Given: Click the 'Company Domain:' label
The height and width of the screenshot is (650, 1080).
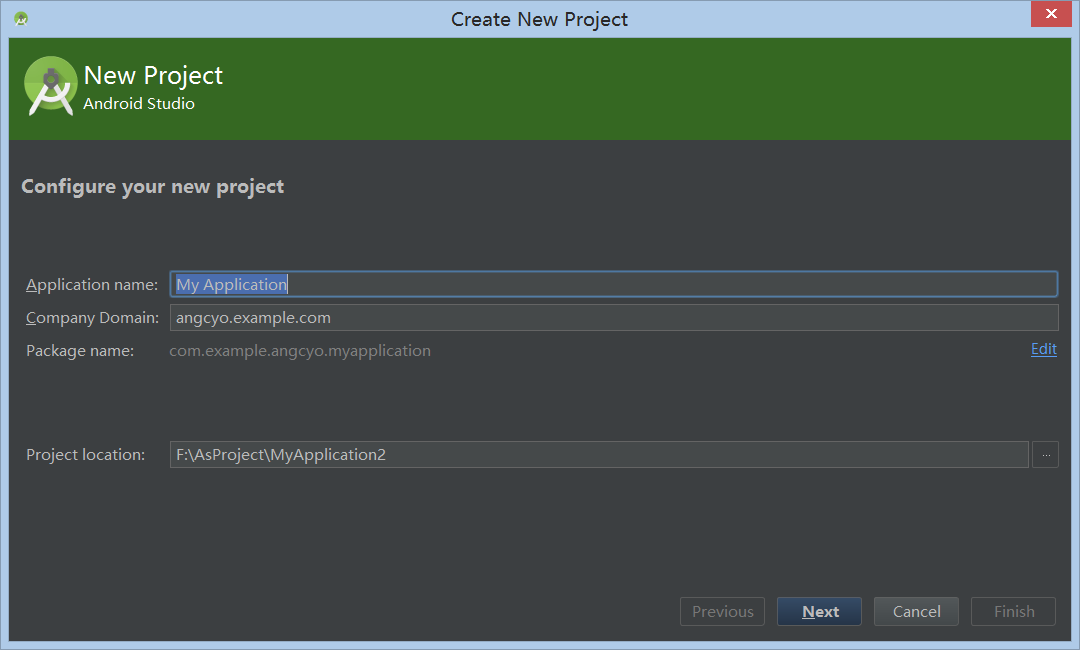Looking at the screenshot, I should [92, 318].
